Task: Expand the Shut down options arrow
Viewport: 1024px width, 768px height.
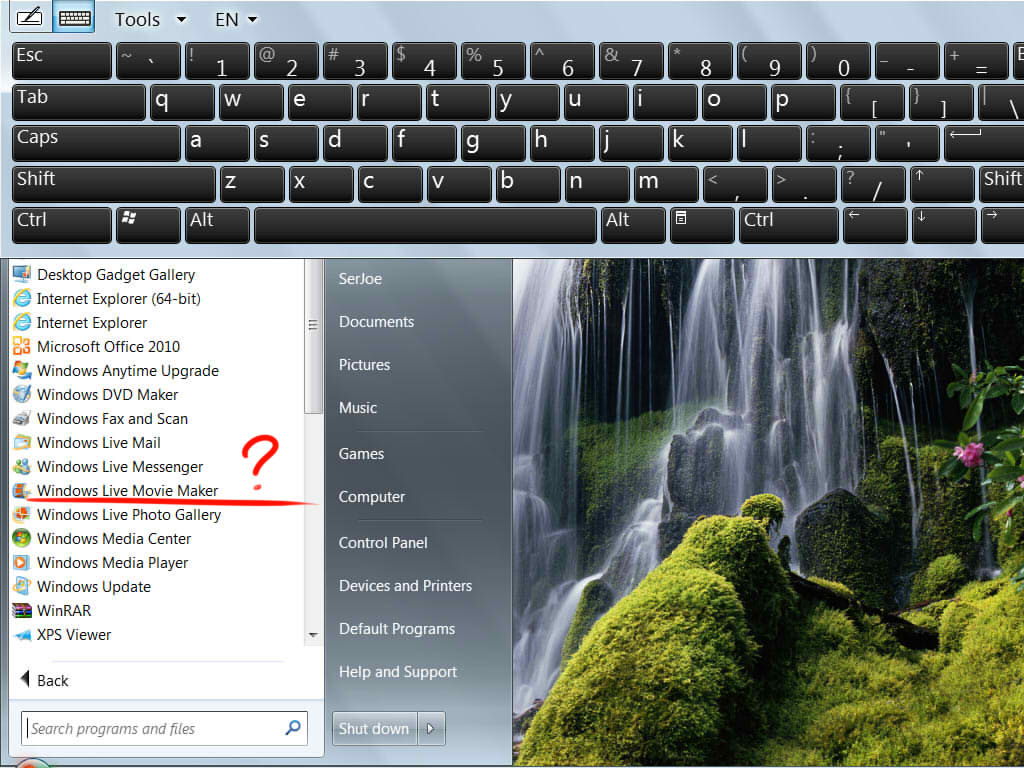Action: coord(431,728)
